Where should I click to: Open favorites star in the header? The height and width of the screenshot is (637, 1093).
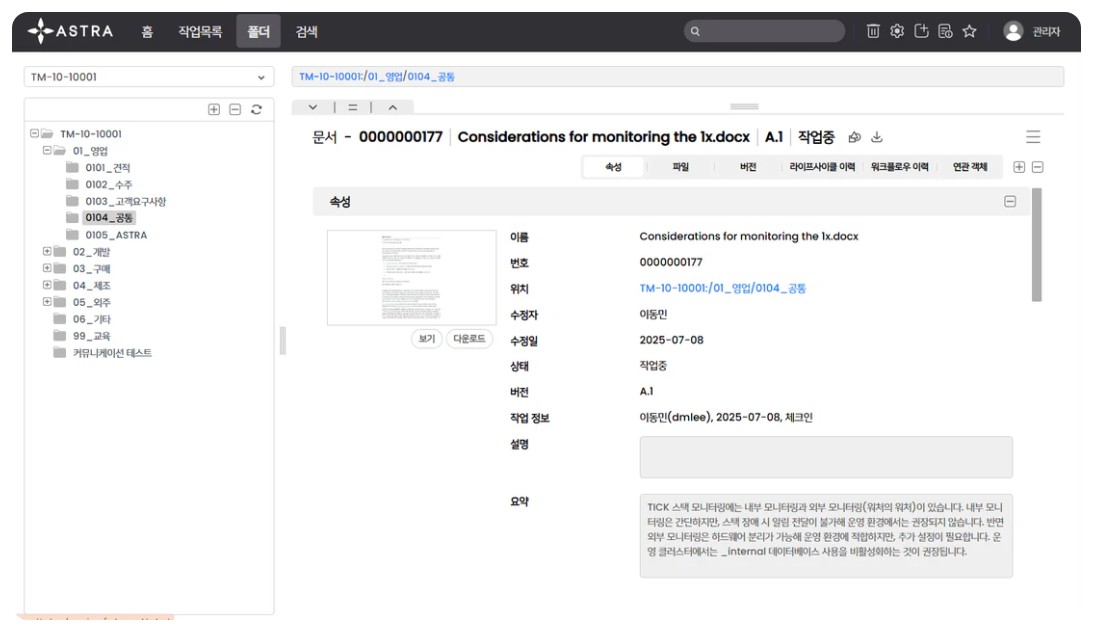pyautogui.click(x=969, y=31)
